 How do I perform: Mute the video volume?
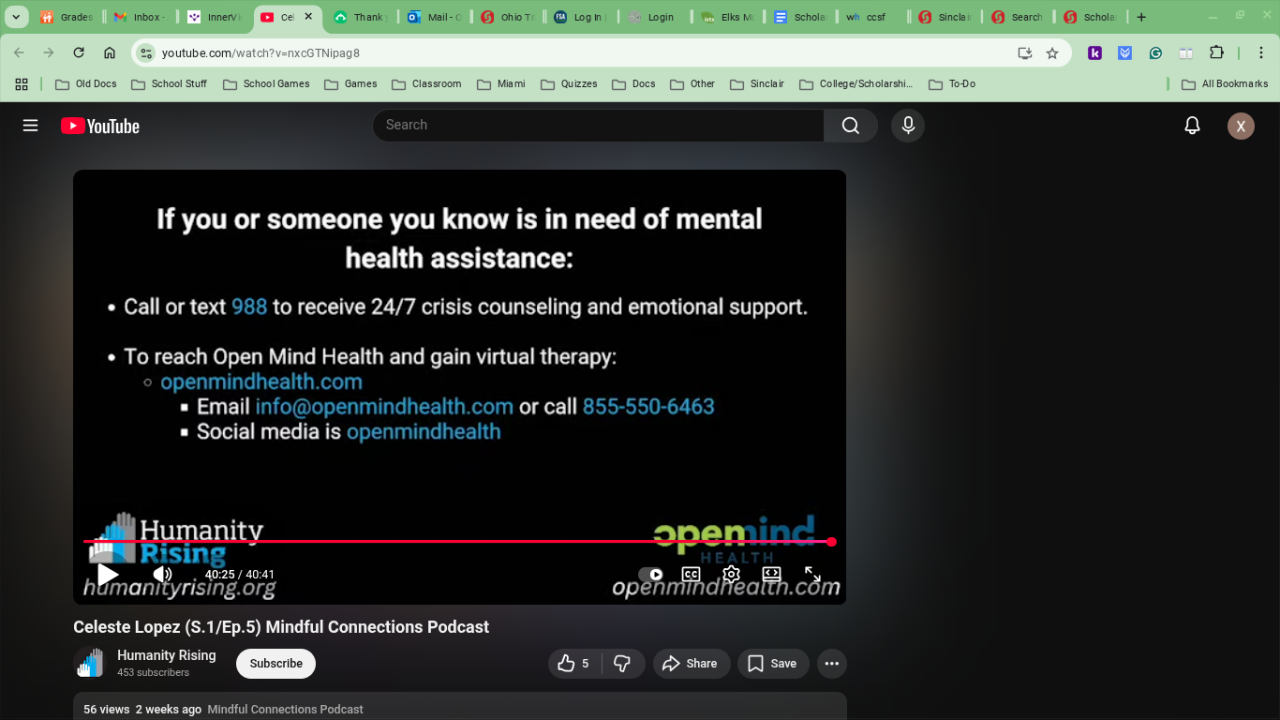click(162, 574)
